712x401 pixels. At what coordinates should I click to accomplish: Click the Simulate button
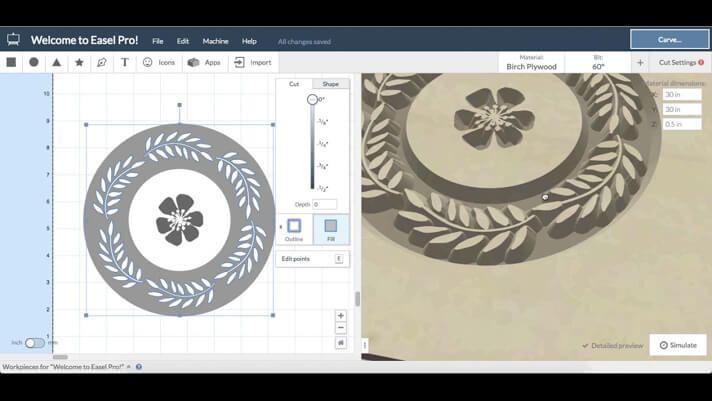point(678,345)
